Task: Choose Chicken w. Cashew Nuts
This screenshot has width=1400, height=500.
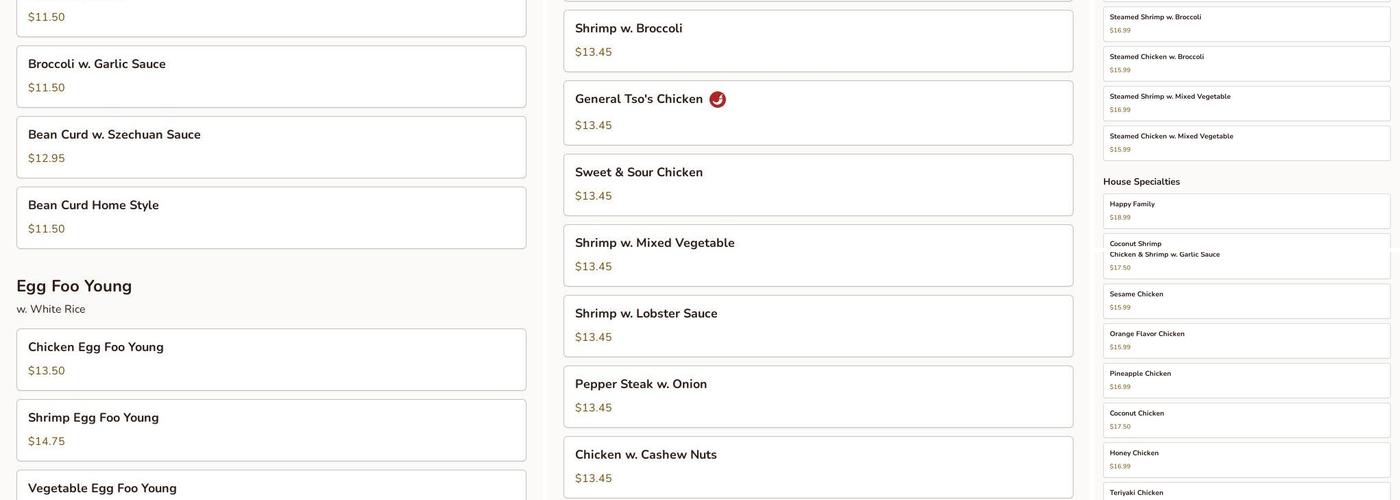Action: [x=818, y=467]
